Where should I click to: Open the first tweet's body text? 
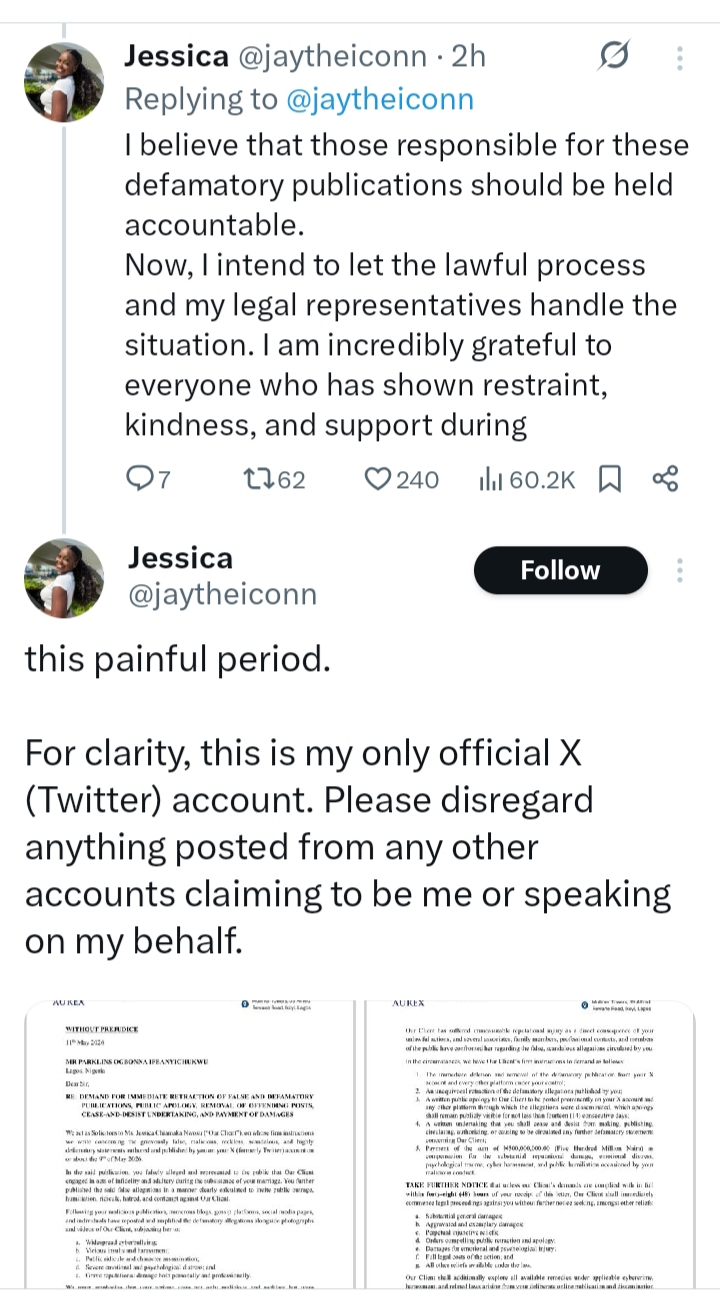(407, 285)
